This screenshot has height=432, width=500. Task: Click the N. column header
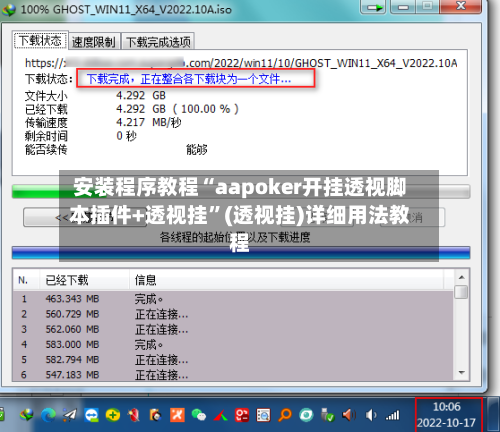(x=26, y=280)
